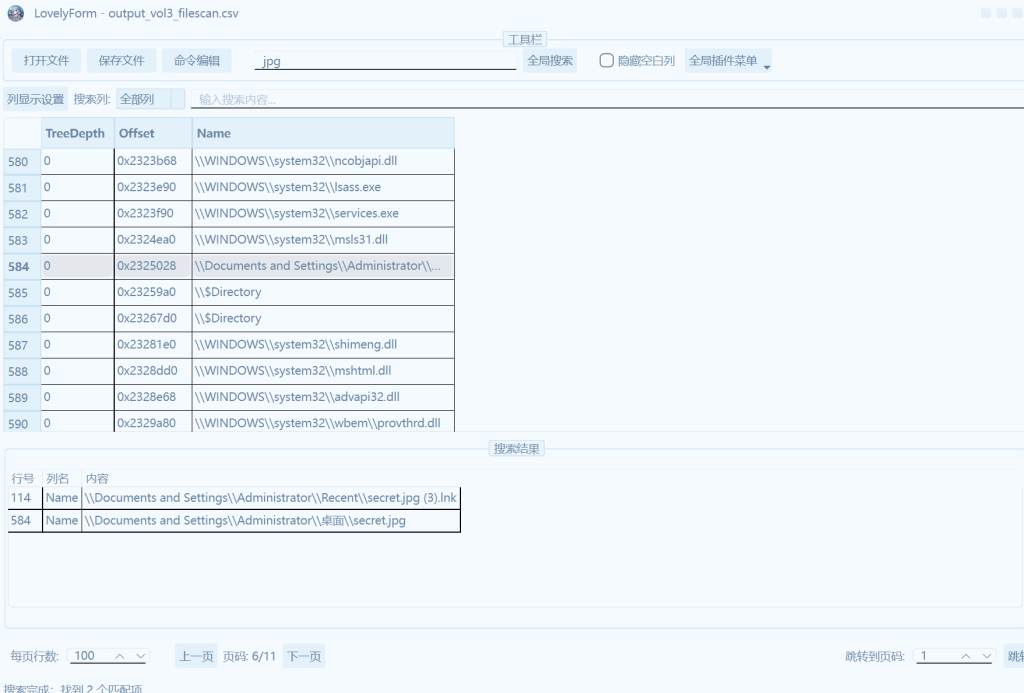This screenshot has height=693, width=1024.
Task: Click the 全局搜索 global search button
Action: pyautogui.click(x=550, y=61)
